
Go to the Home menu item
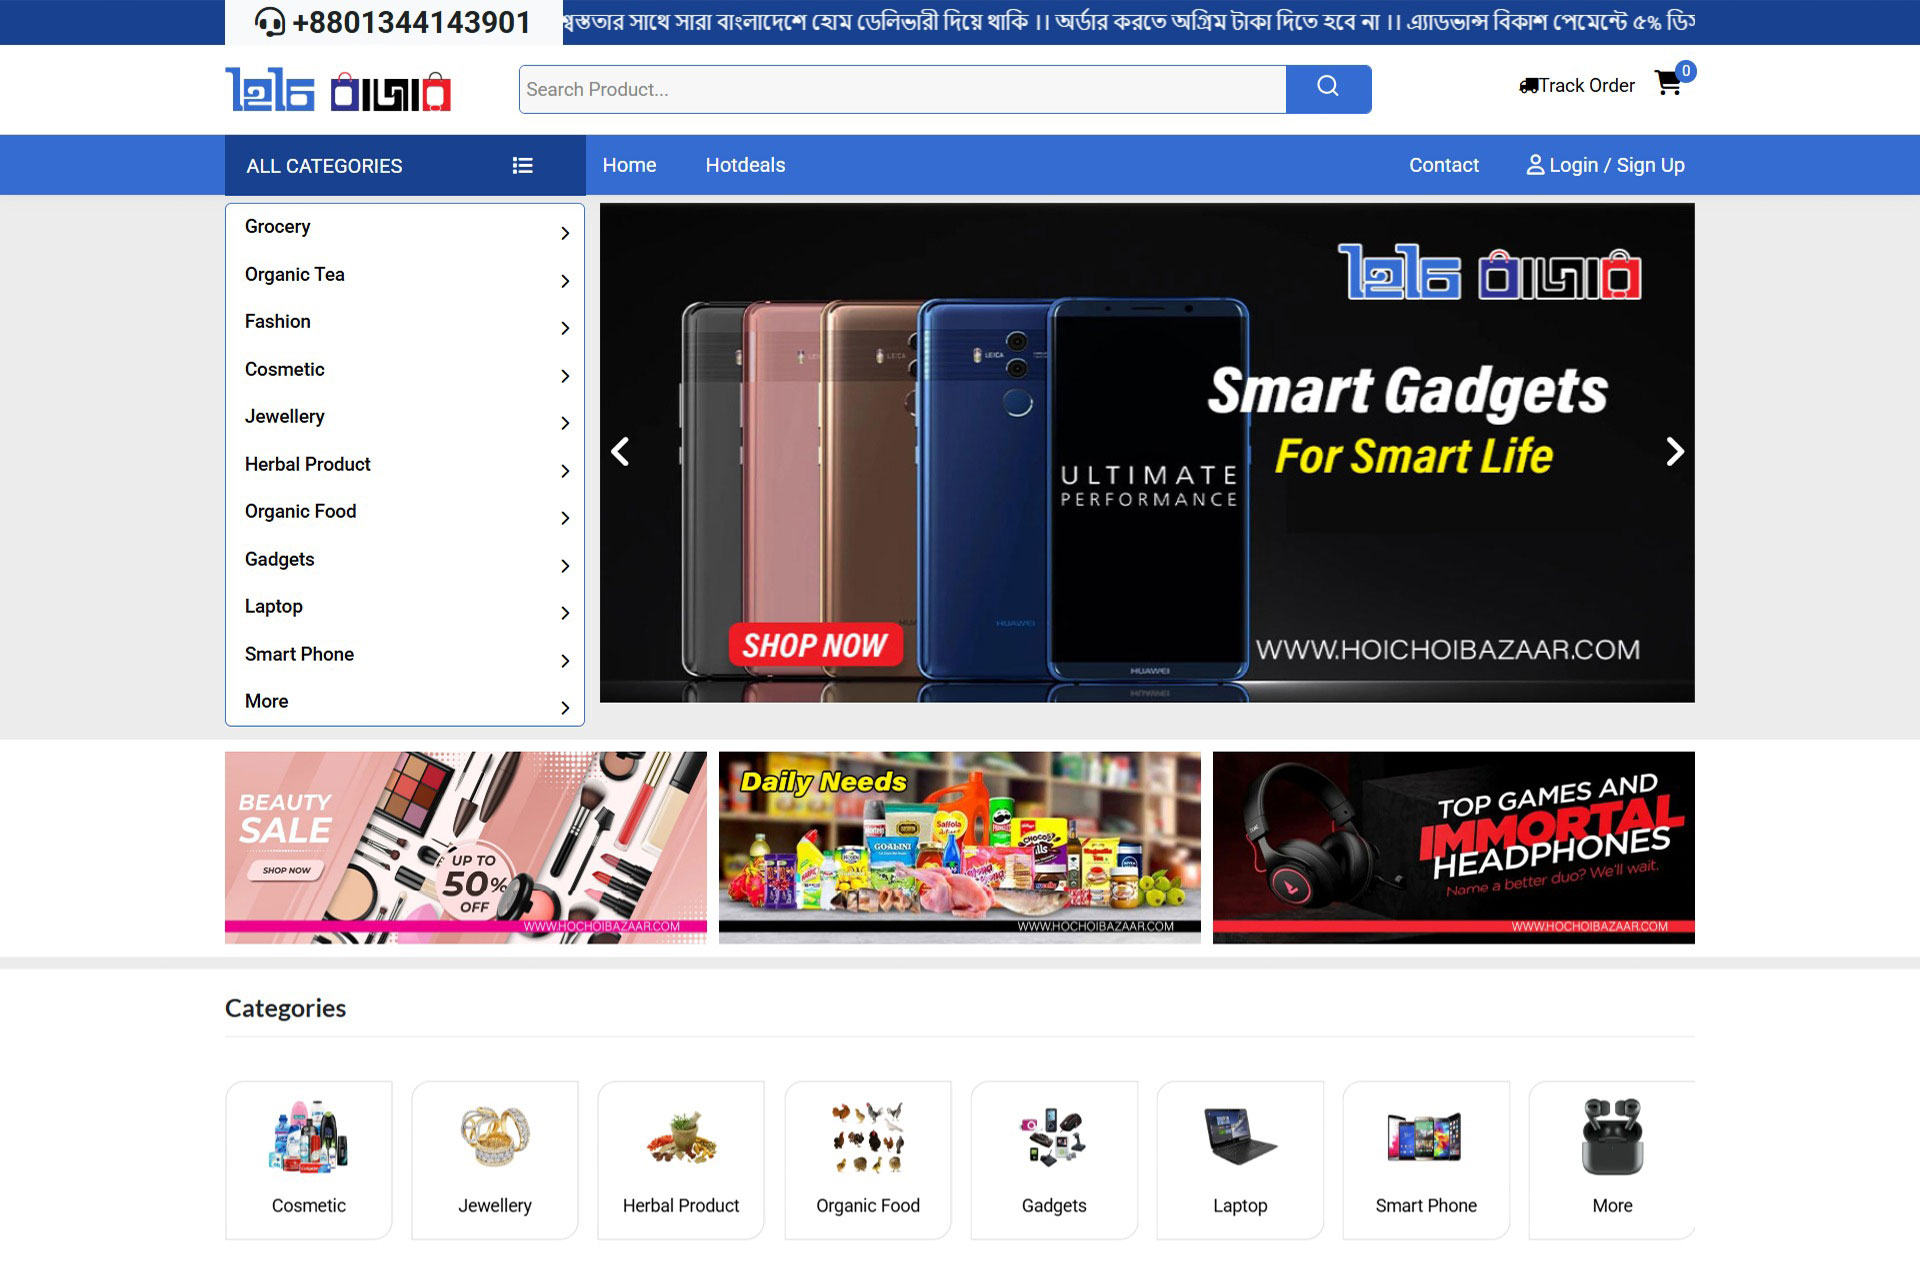tap(629, 165)
